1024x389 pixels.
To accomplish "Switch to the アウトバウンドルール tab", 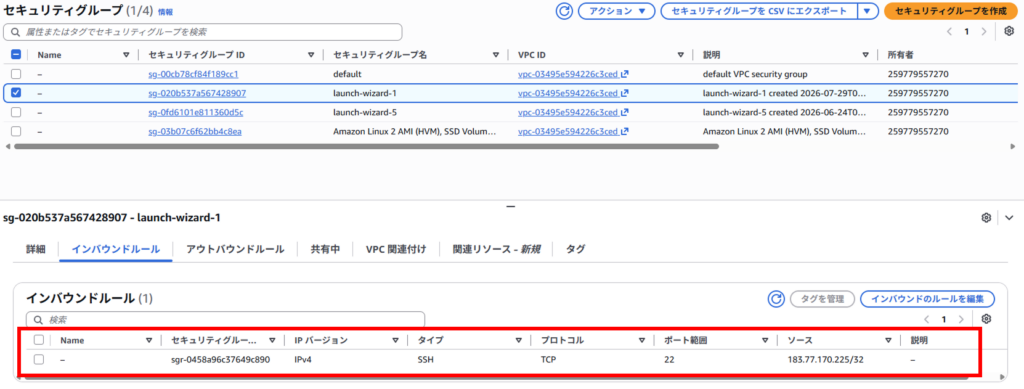I will point(235,249).
